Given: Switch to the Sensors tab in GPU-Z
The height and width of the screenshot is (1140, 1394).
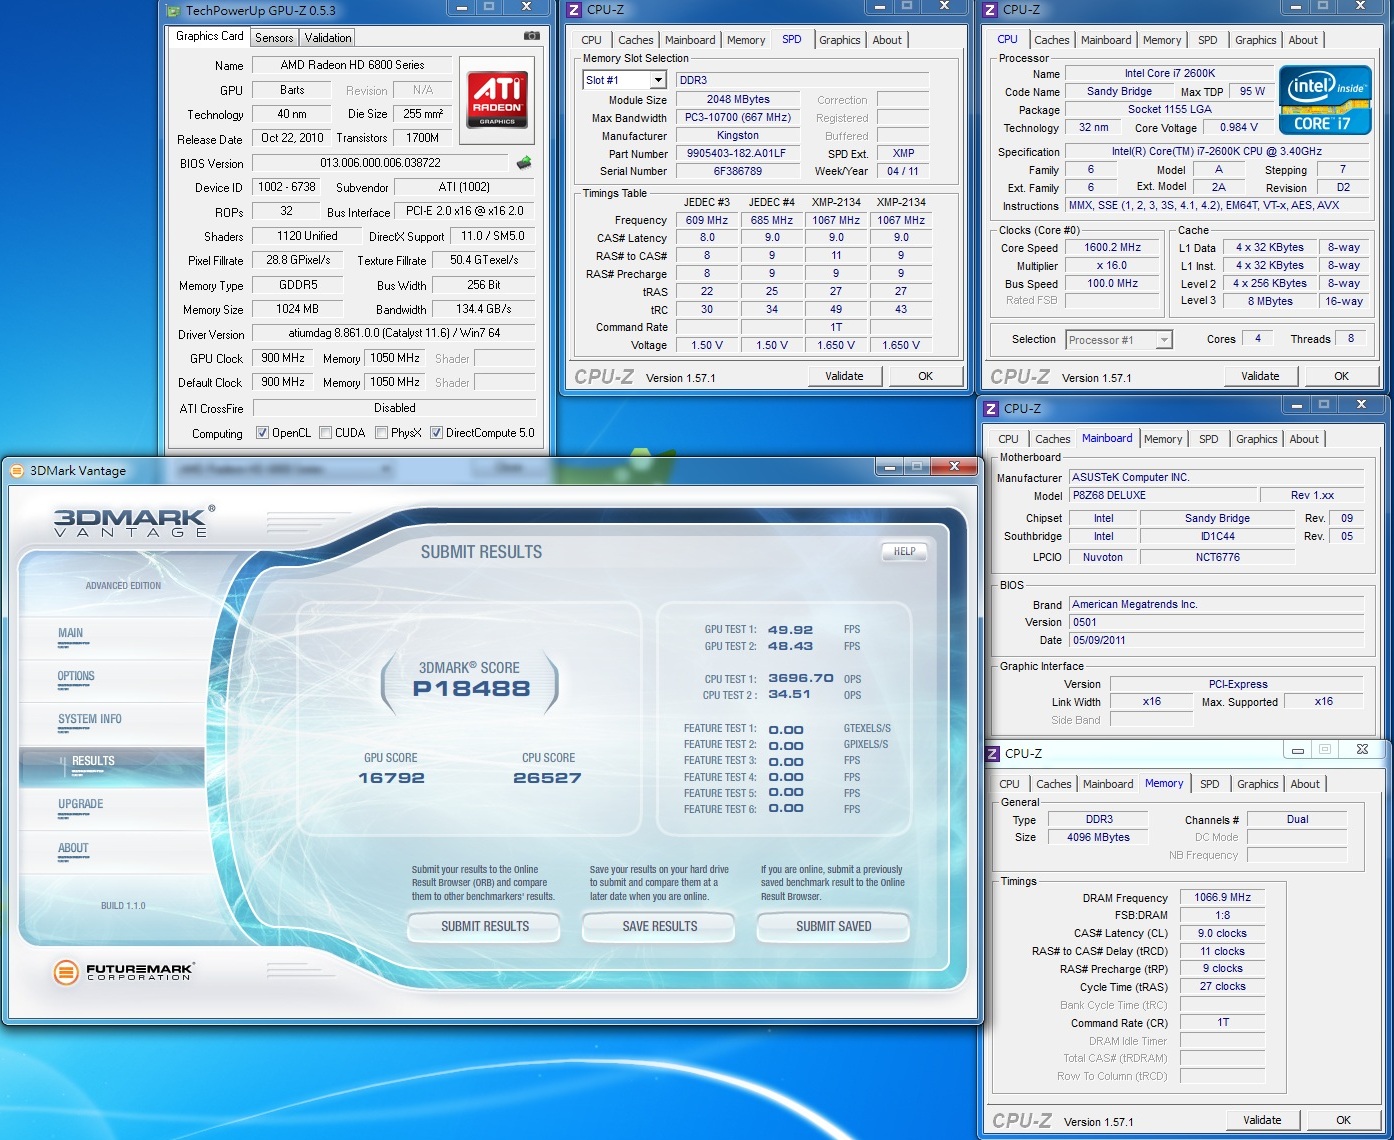Looking at the screenshot, I should click(274, 38).
